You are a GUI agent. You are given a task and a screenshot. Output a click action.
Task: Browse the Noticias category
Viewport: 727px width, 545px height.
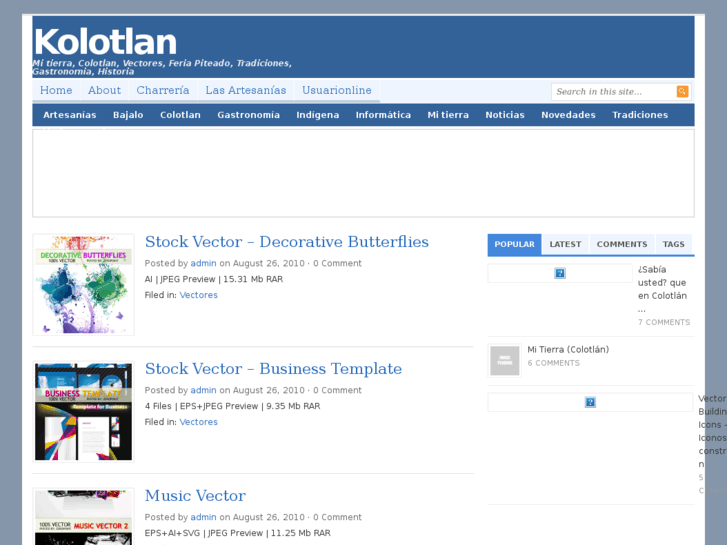coord(505,115)
